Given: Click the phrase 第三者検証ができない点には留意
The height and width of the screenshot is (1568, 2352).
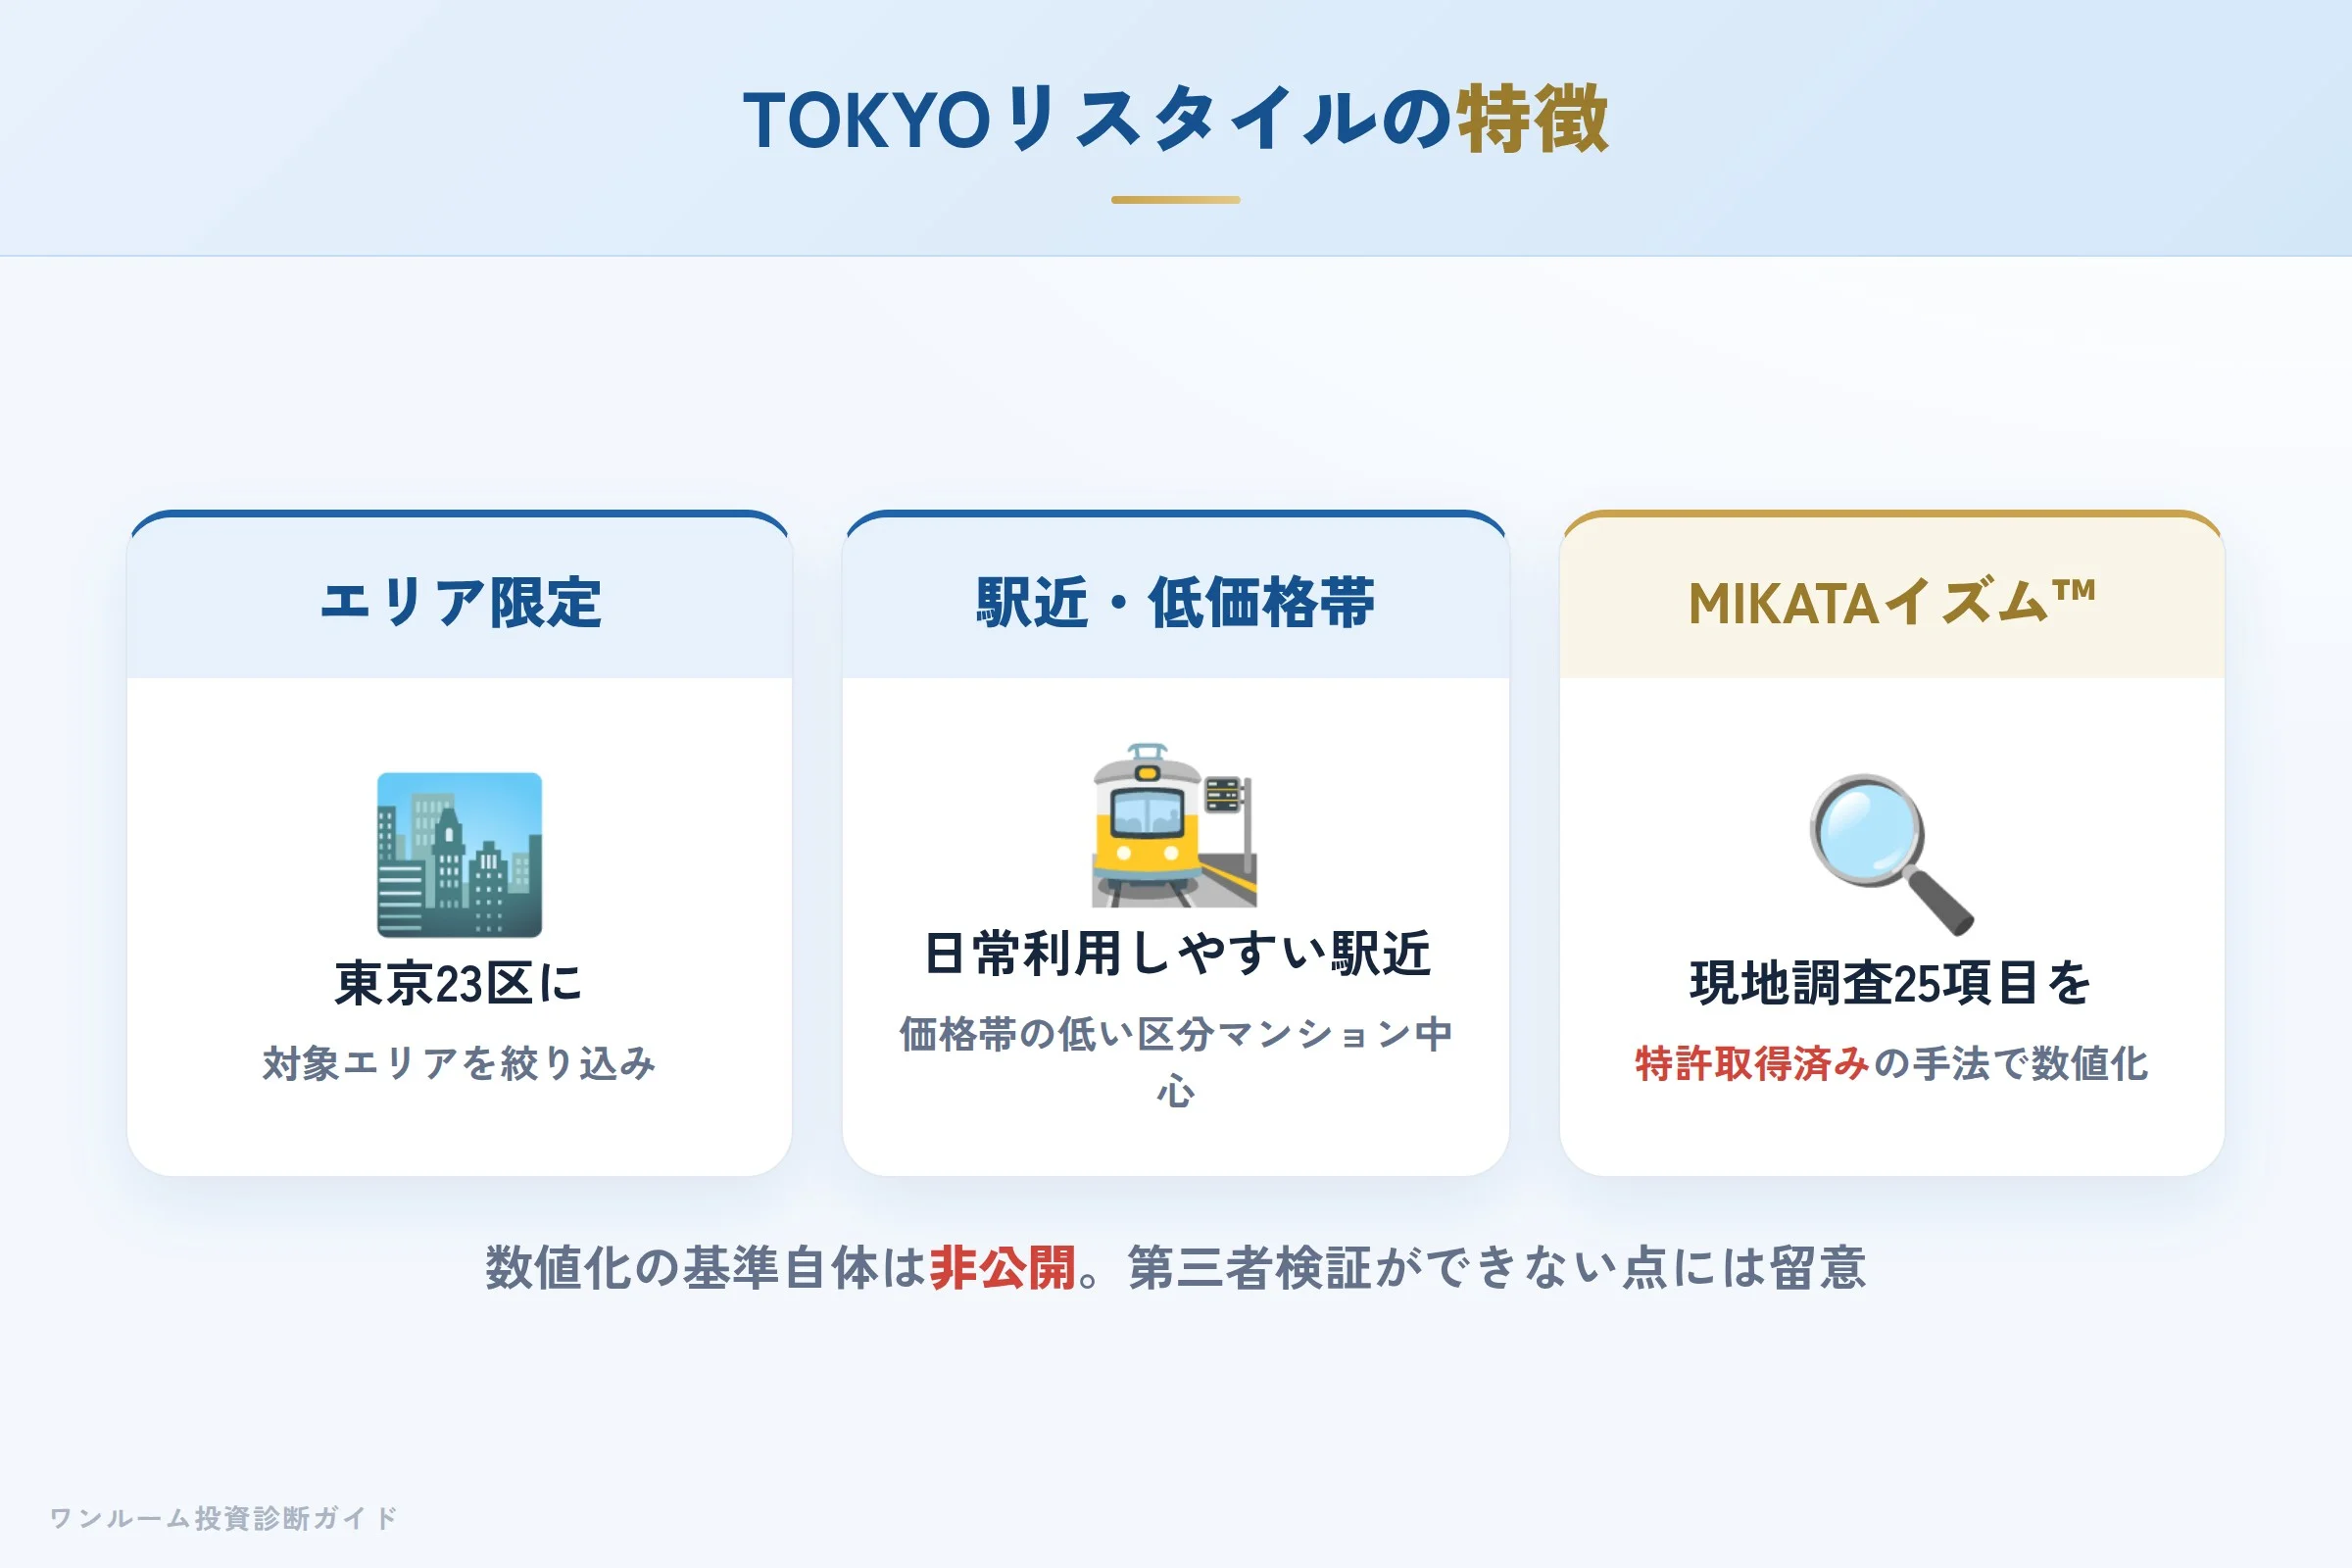Looking at the screenshot, I should point(1497,1268).
